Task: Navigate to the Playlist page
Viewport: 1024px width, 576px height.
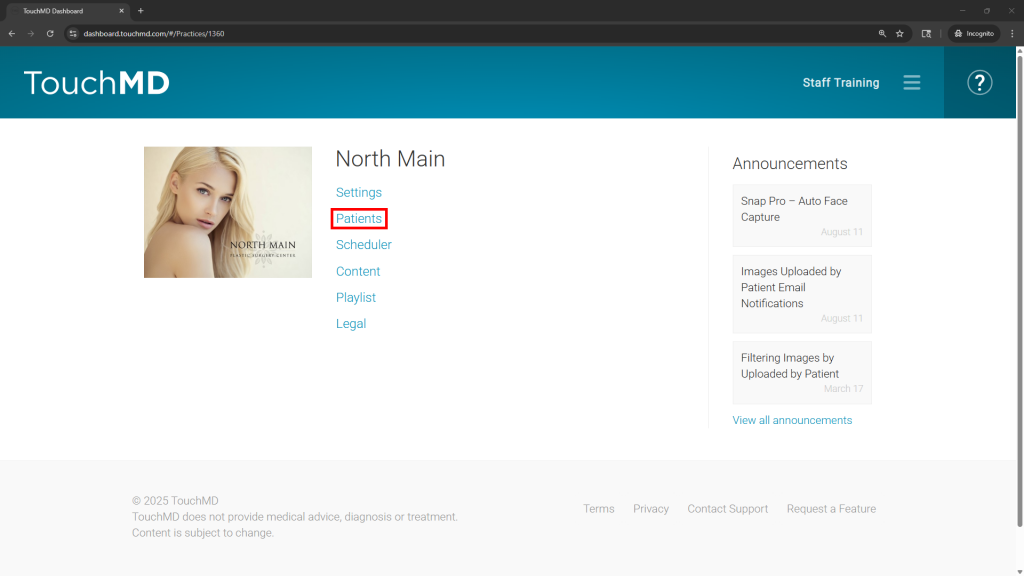Action: pyautogui.click(x=356, y=298)
